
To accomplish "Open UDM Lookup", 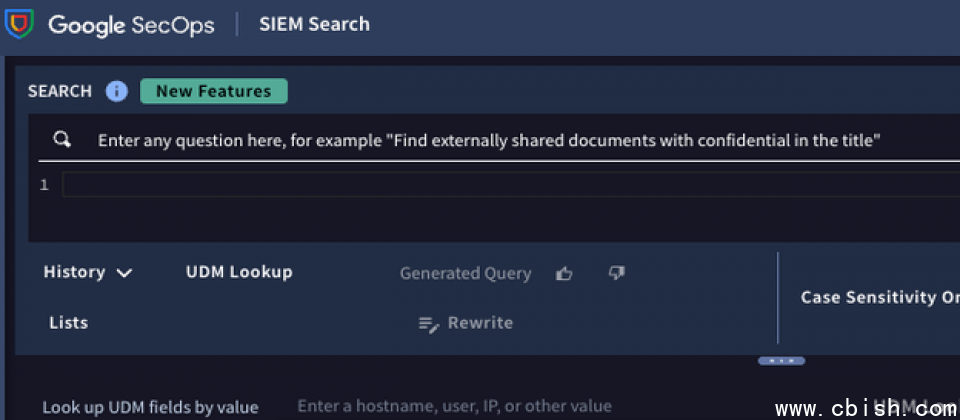I will pyautogui.click(x=239, y=272).
